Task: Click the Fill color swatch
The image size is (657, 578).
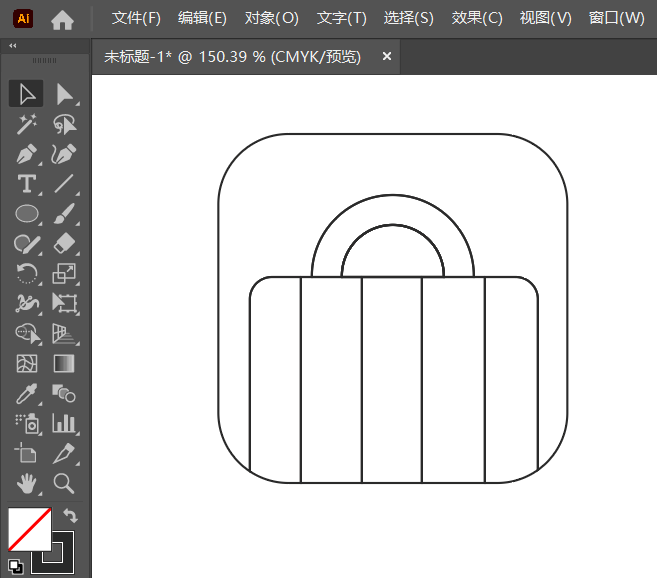Action: (27, 529)
